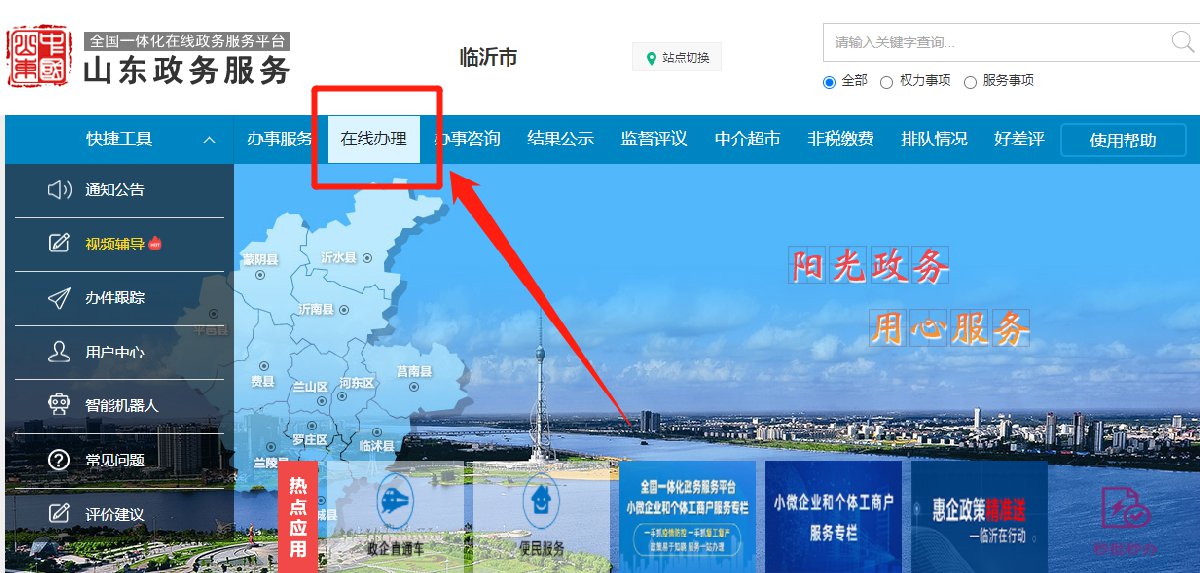Click the 政企直通车 train icon

tap(395, 500)
